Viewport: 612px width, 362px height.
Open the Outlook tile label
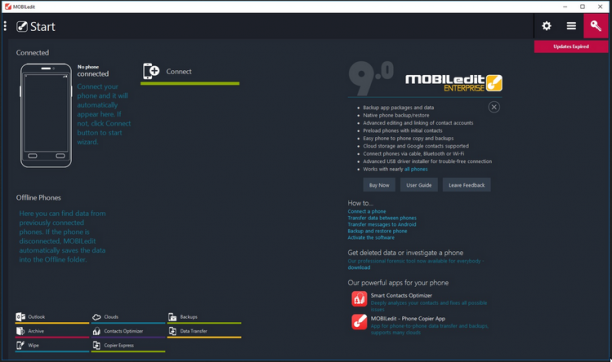click(x=36, y=317)
